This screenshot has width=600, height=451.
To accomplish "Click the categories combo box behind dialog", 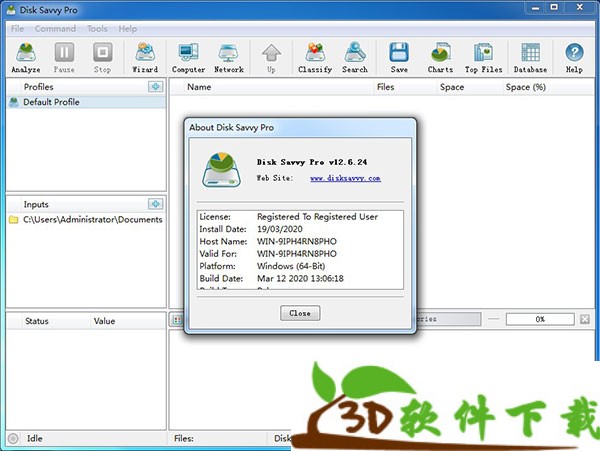I will pyautogui.click(x=448, y=319).
